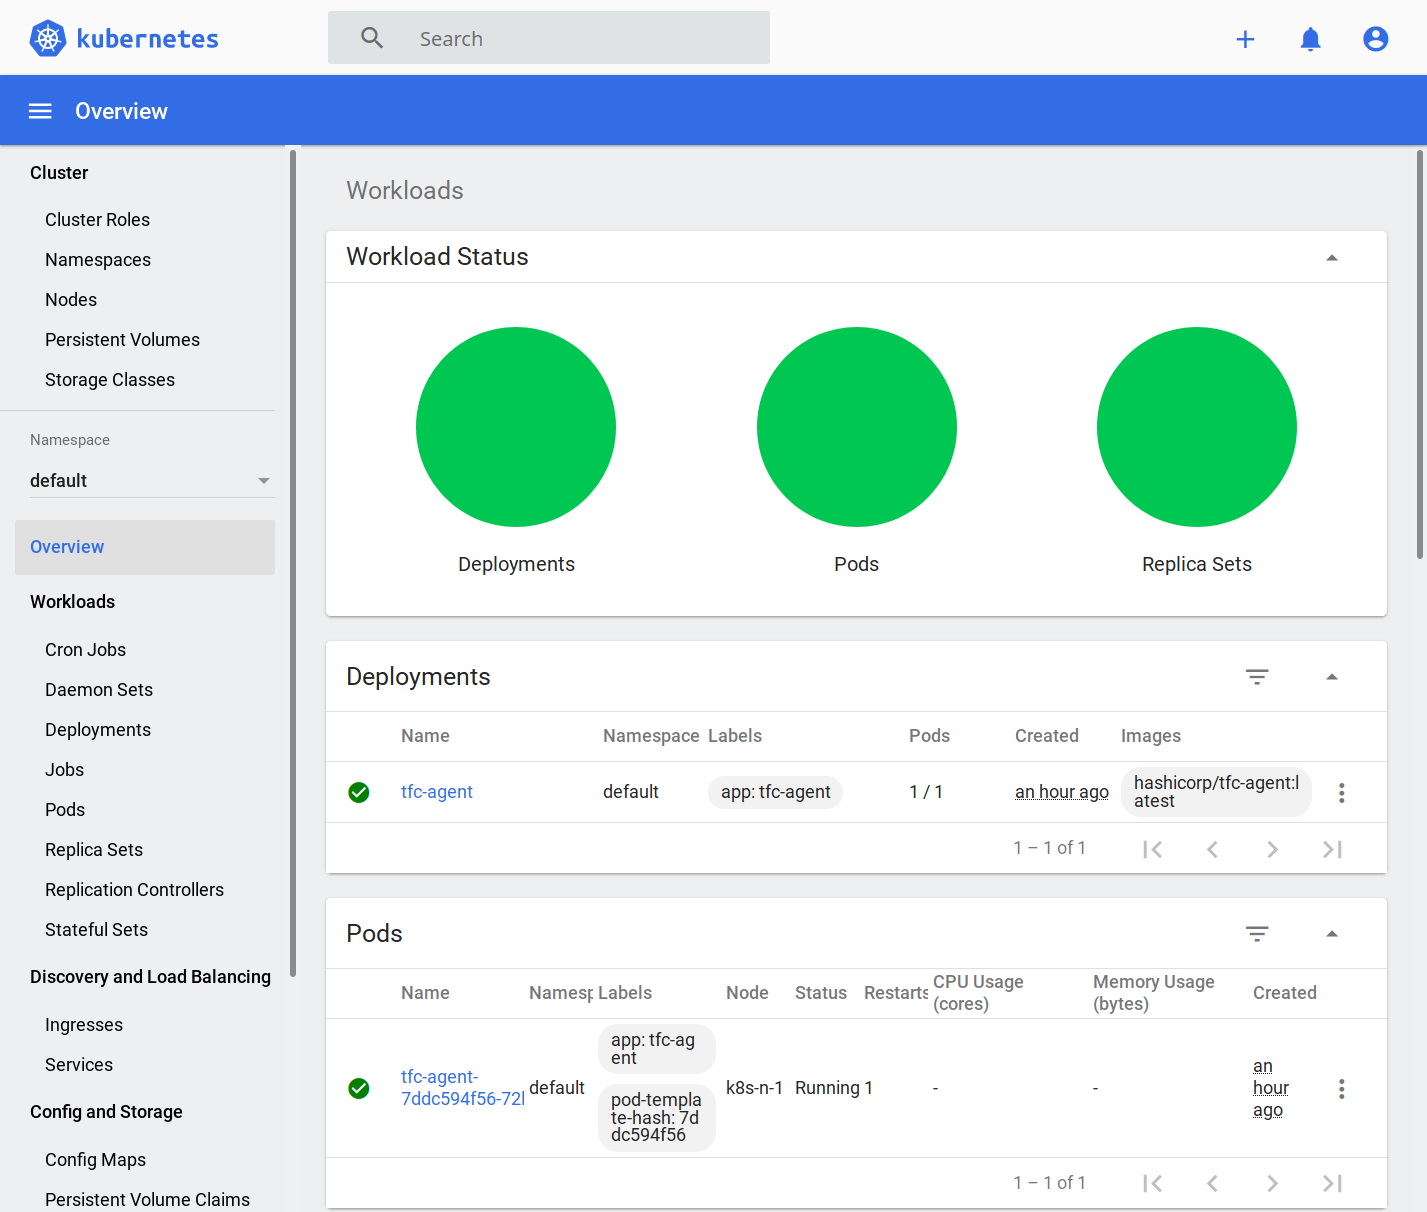Click the main content vertical scrollbar
This screenshot has width=1427, height=1212.
pos(1420,355)
